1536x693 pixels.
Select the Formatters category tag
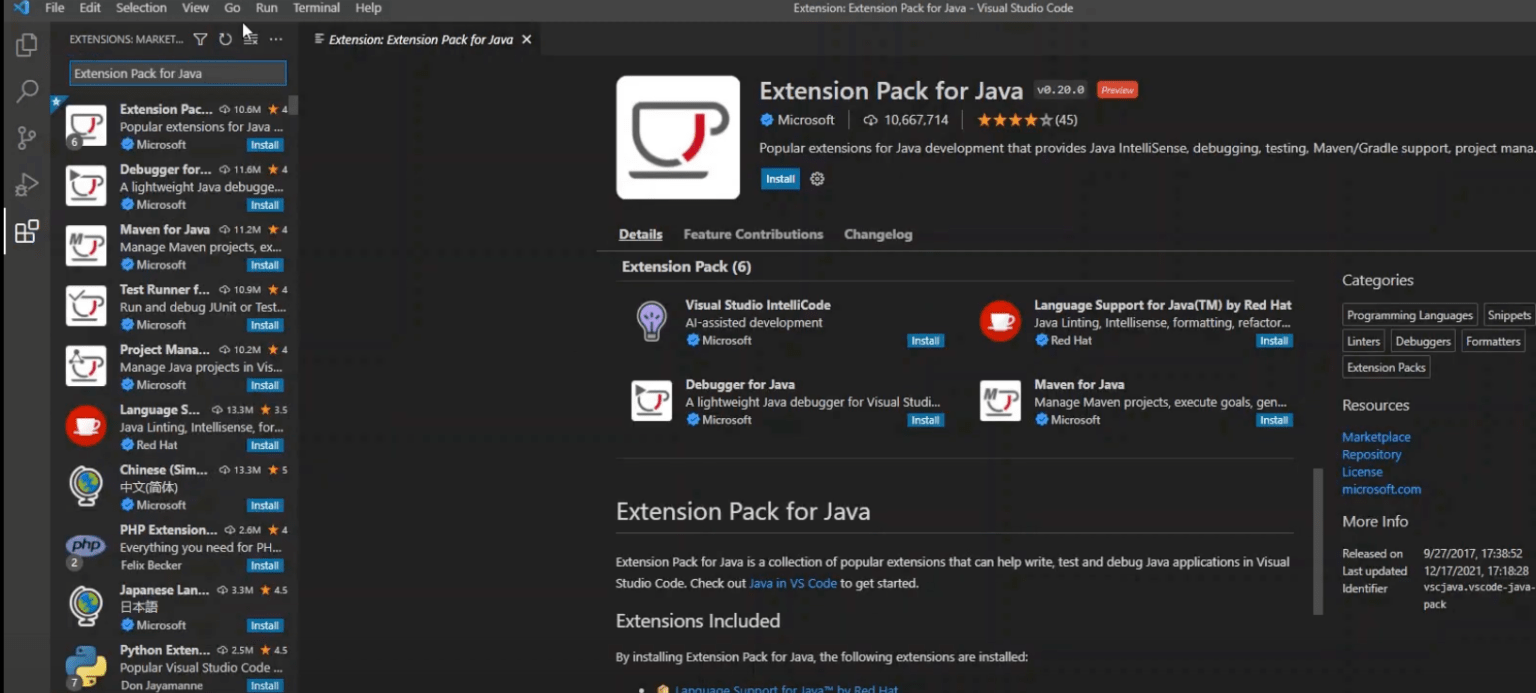click(x=1493, y=341)
